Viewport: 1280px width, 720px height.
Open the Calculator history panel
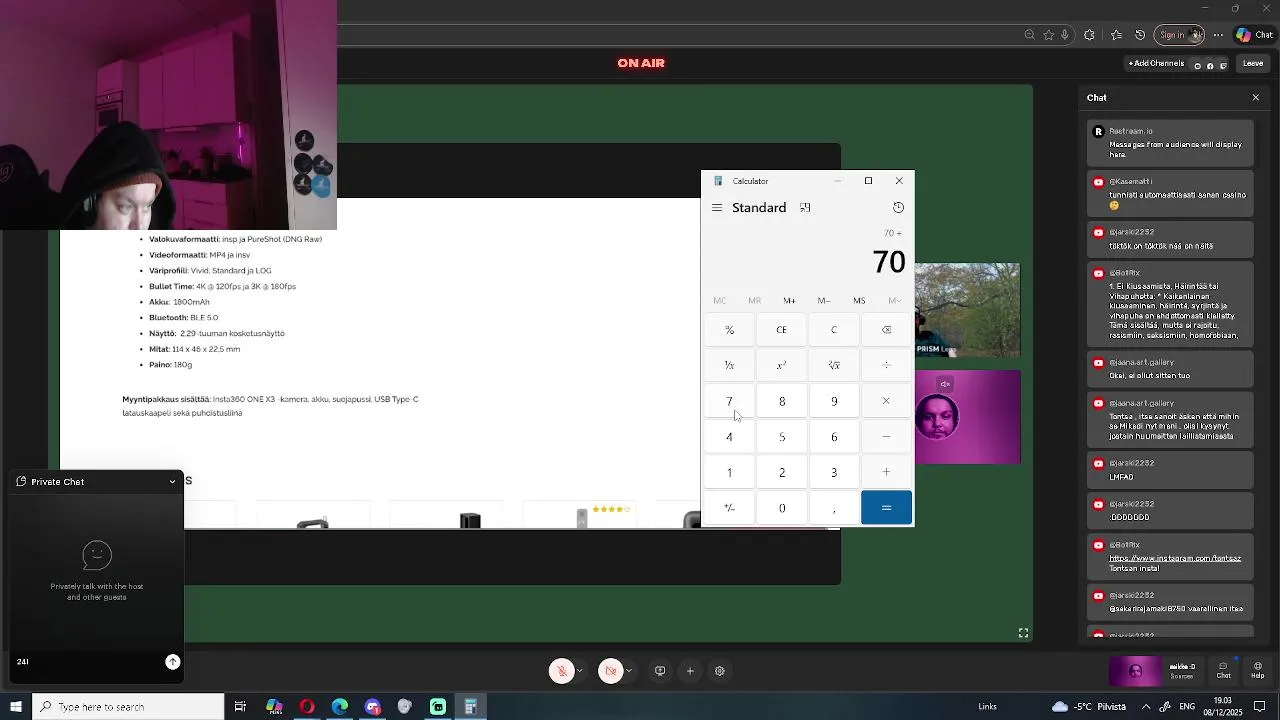(898, 208)
